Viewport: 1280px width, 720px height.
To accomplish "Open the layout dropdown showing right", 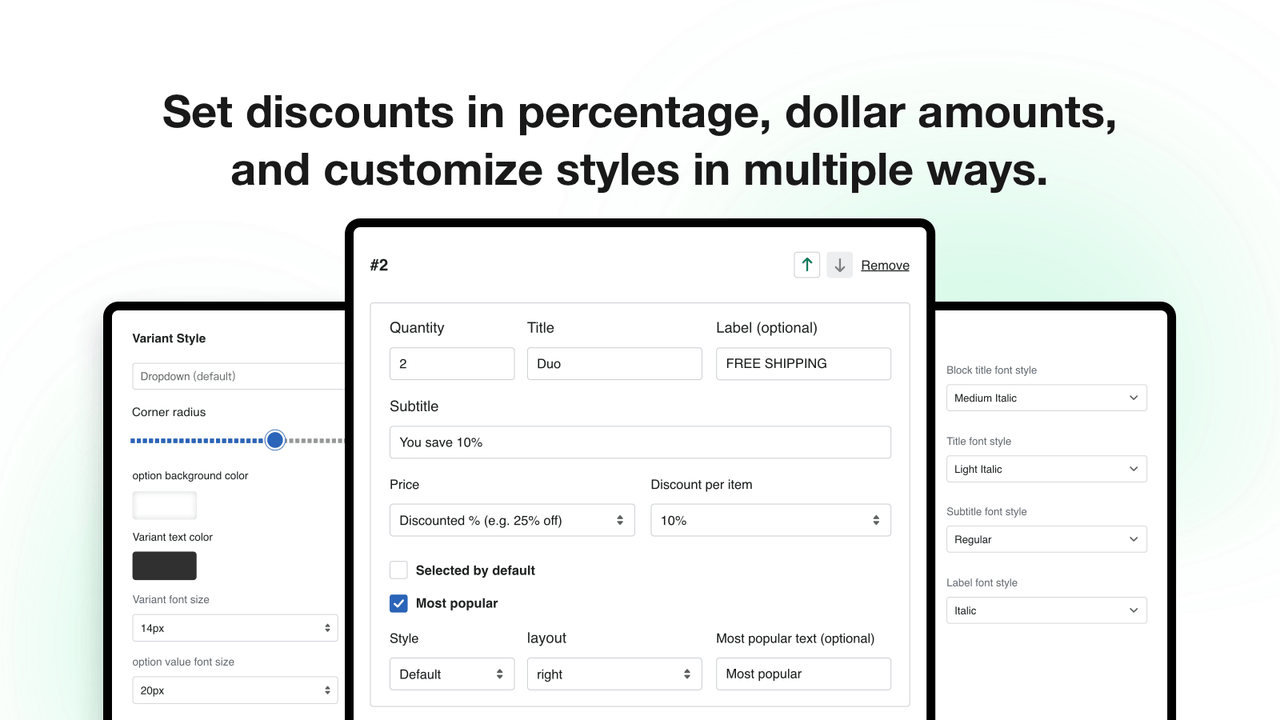I will pyautogui.click(x=613, y=674).
